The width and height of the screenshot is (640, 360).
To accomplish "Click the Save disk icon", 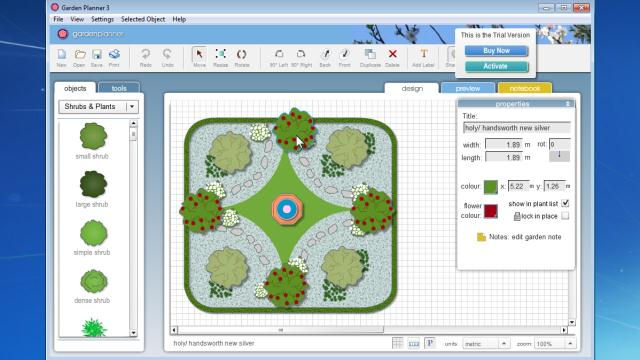I will coord(97,54).
